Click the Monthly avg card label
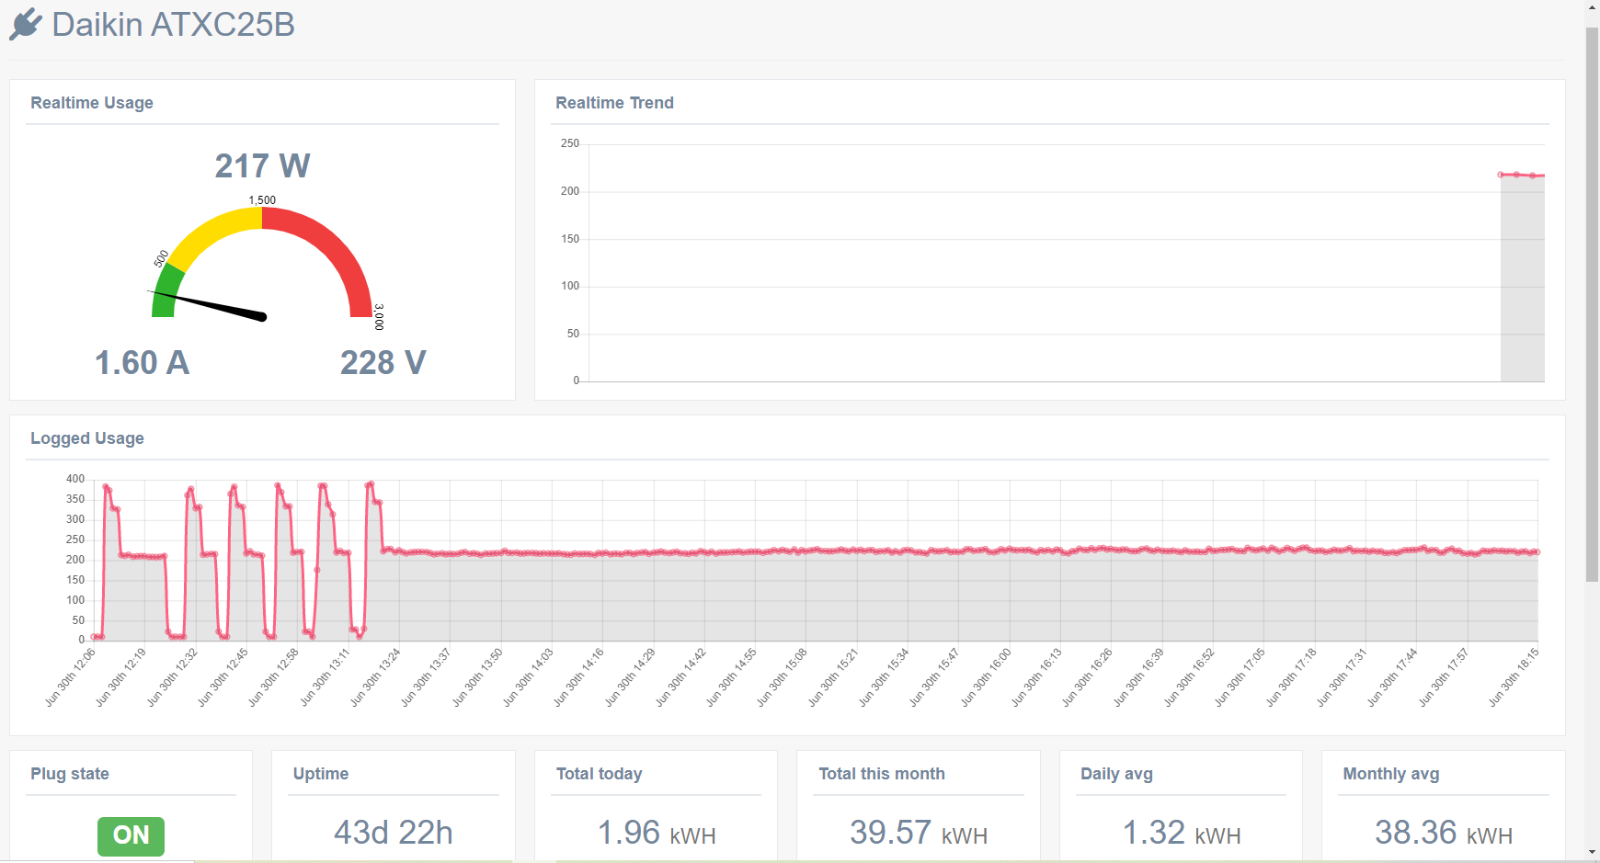 1391,774
